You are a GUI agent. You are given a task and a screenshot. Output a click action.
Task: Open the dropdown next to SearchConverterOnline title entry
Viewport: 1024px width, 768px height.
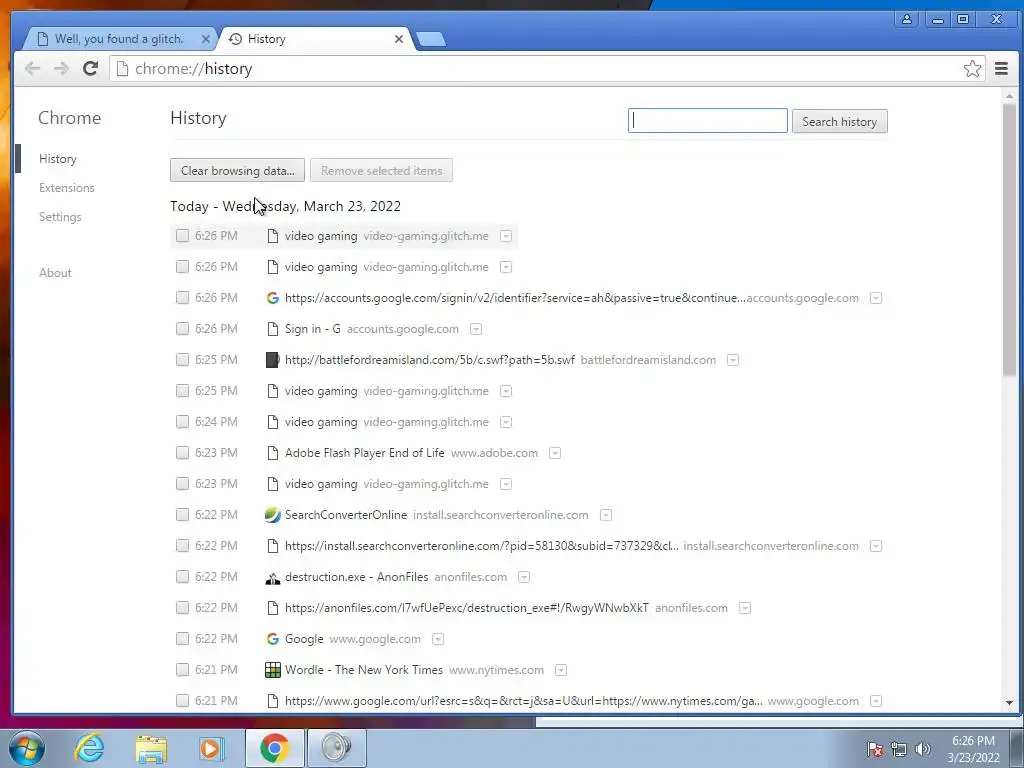pos(606,515)
